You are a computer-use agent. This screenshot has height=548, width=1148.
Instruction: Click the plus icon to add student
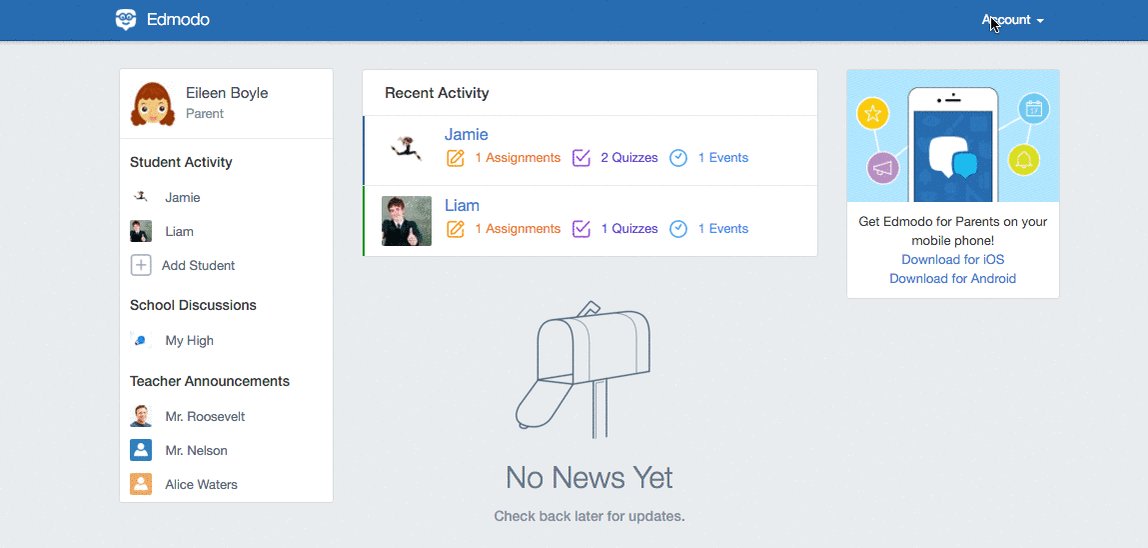(x=141, y=265)
